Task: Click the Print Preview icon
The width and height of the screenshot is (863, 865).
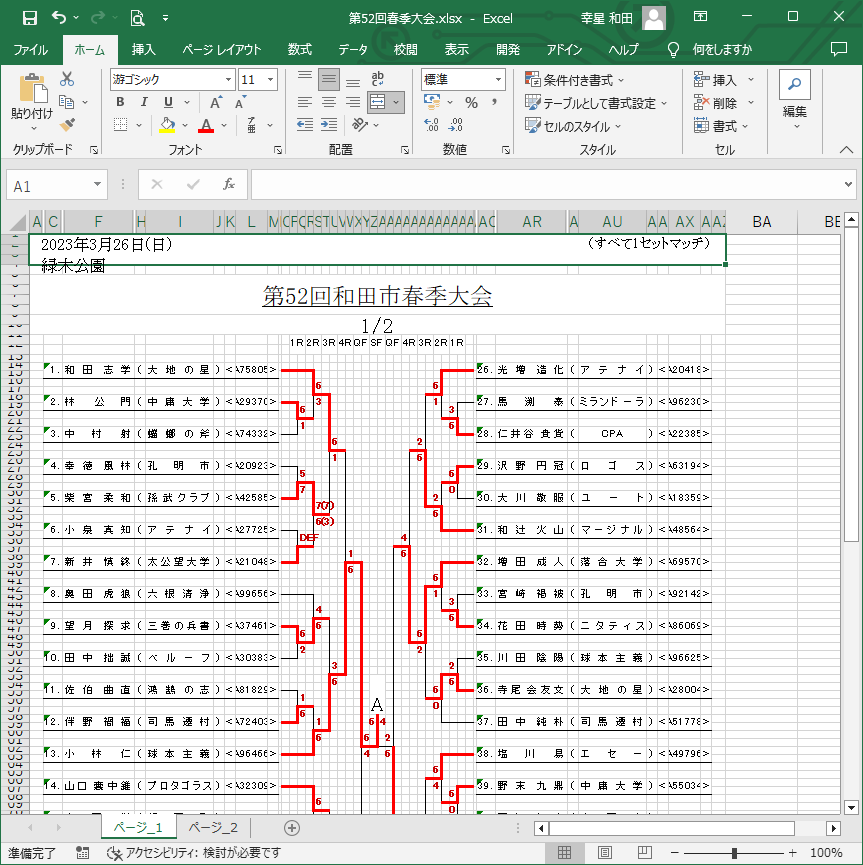Action: point(137,18)
